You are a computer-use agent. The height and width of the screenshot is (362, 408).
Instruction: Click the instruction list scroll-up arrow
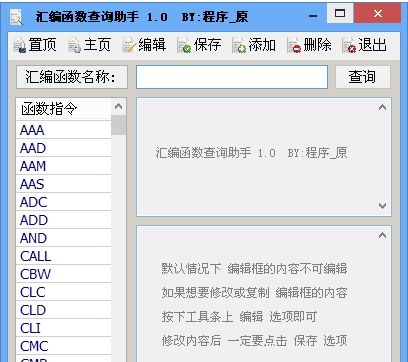coord(118,107)
